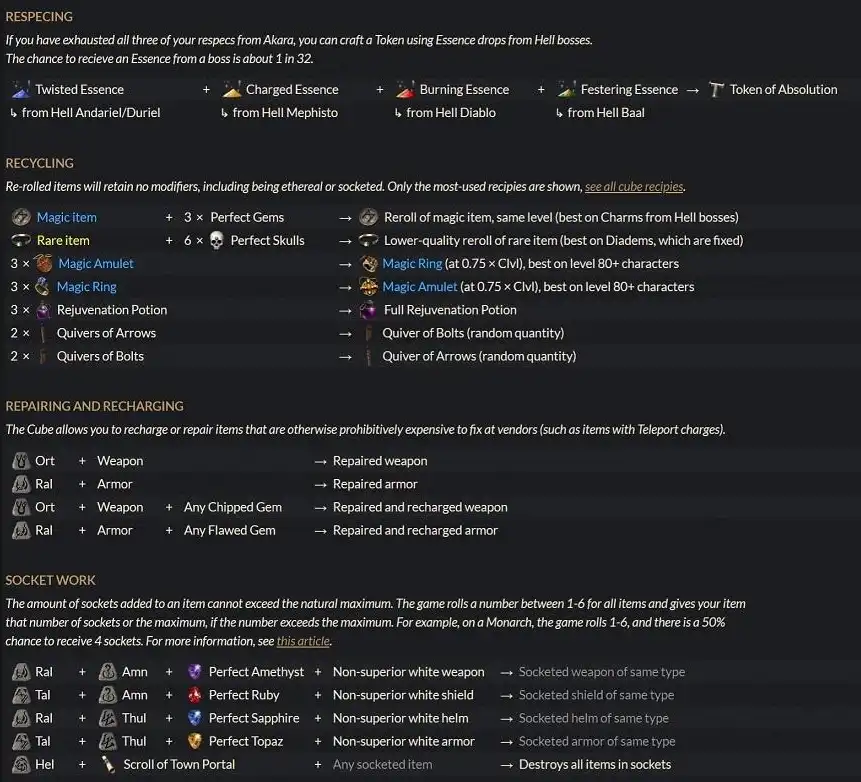Click the Perfect Amethyst gem icon

195,672
